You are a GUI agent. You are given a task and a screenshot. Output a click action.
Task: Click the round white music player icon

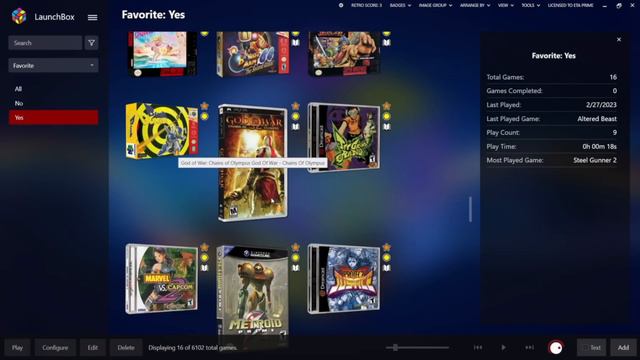pos(556,348)
